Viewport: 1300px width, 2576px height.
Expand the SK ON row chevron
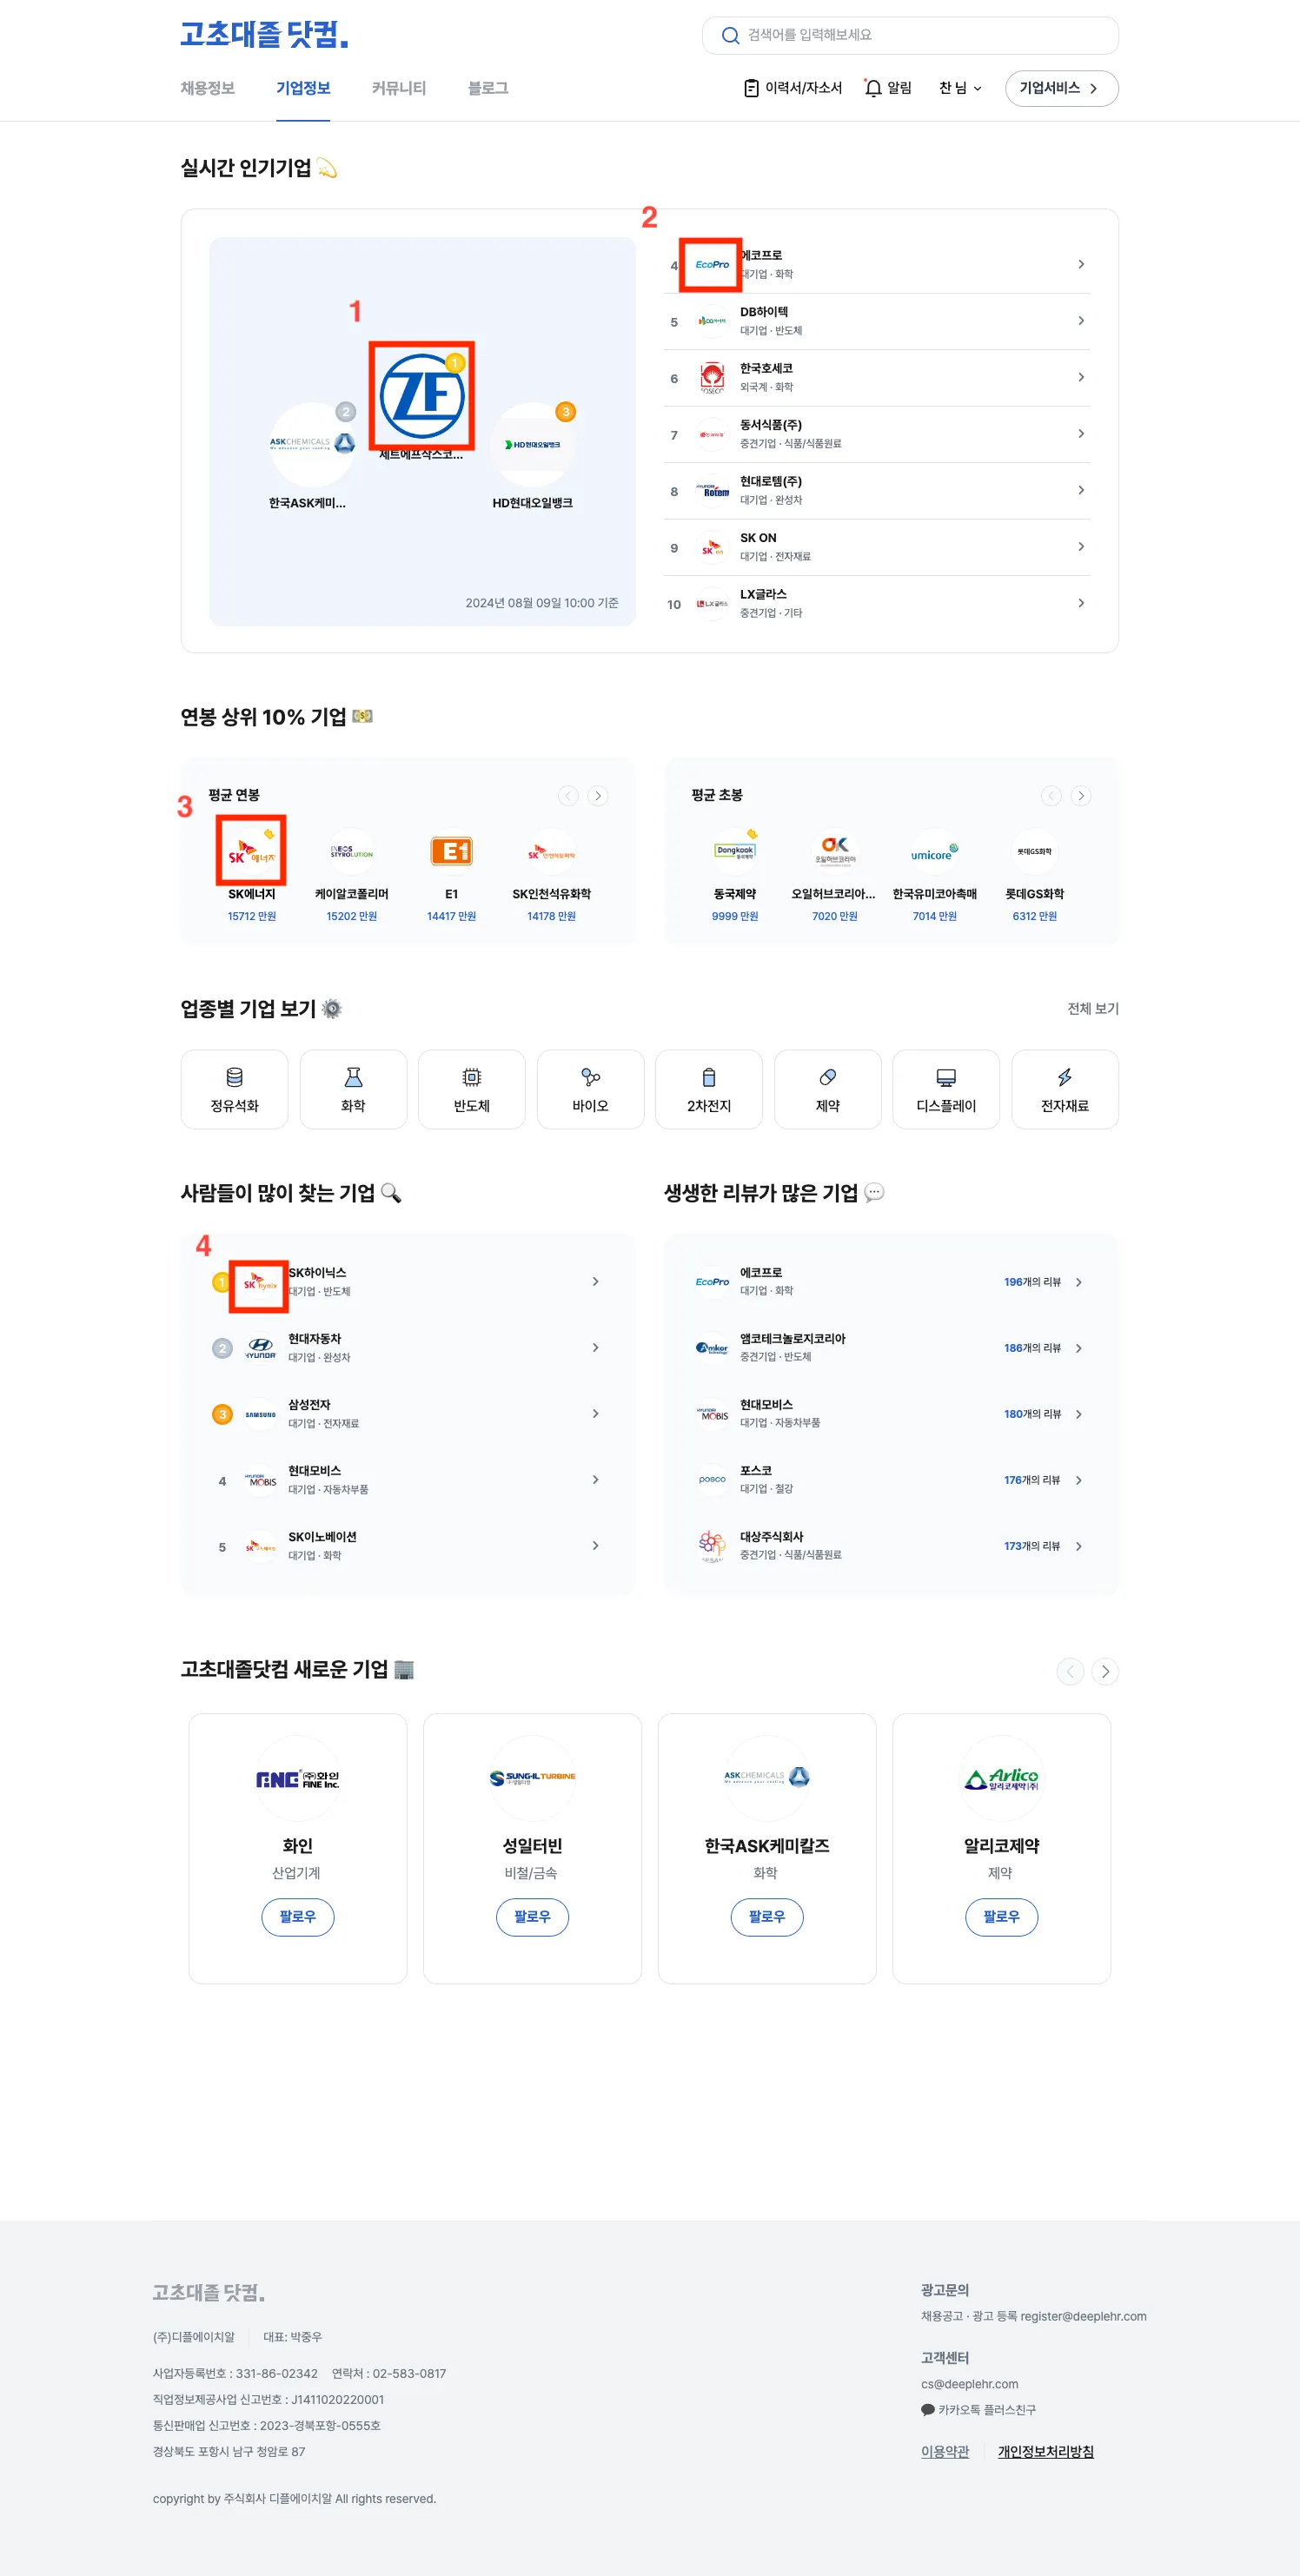click(1081, 546)
